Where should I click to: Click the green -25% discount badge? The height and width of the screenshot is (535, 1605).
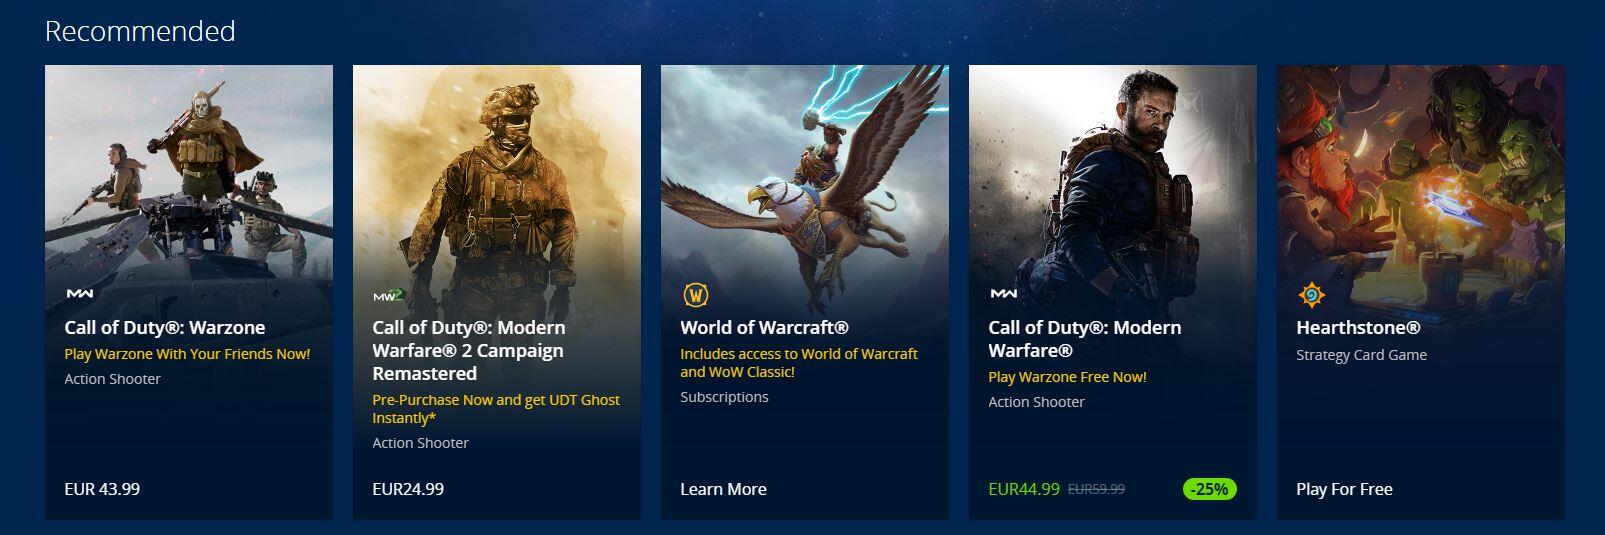(1210, 489)
